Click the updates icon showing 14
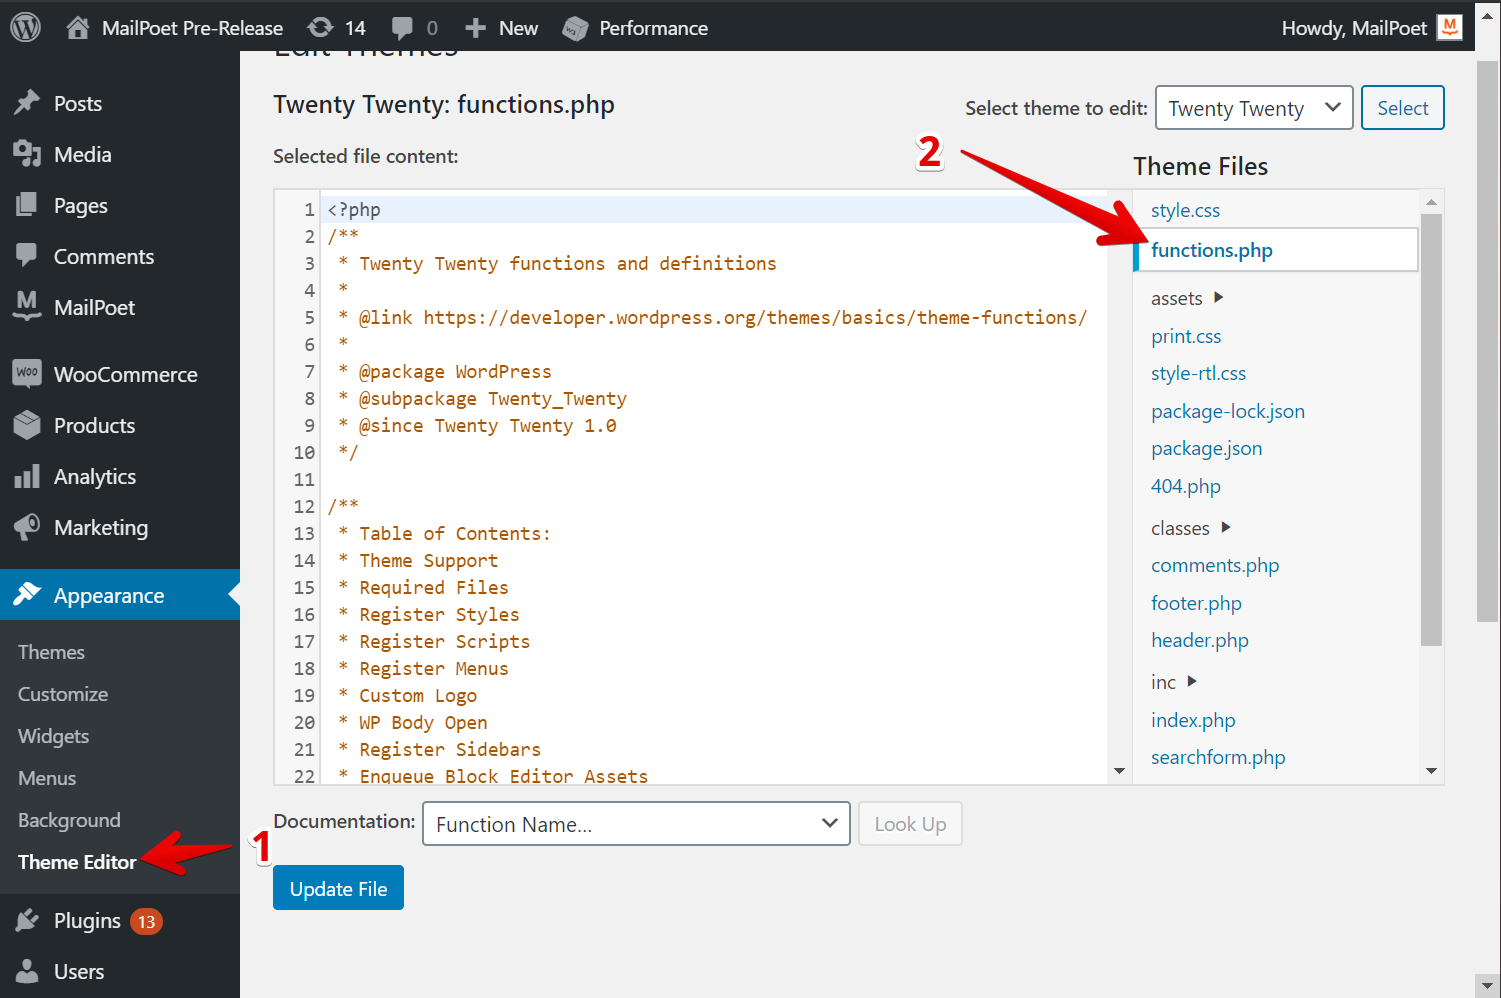Screen dimensions: 1501x998 [x=321, y=28]
